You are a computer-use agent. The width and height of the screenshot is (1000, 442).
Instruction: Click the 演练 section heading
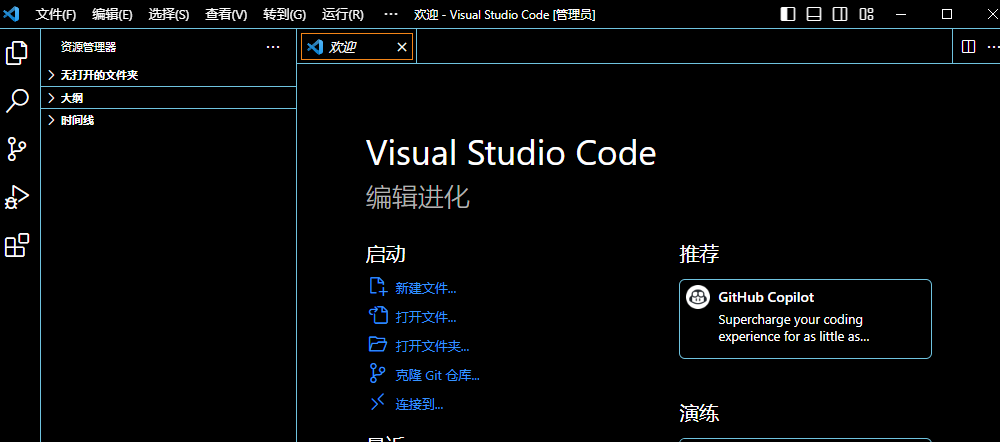coord(700,414)
